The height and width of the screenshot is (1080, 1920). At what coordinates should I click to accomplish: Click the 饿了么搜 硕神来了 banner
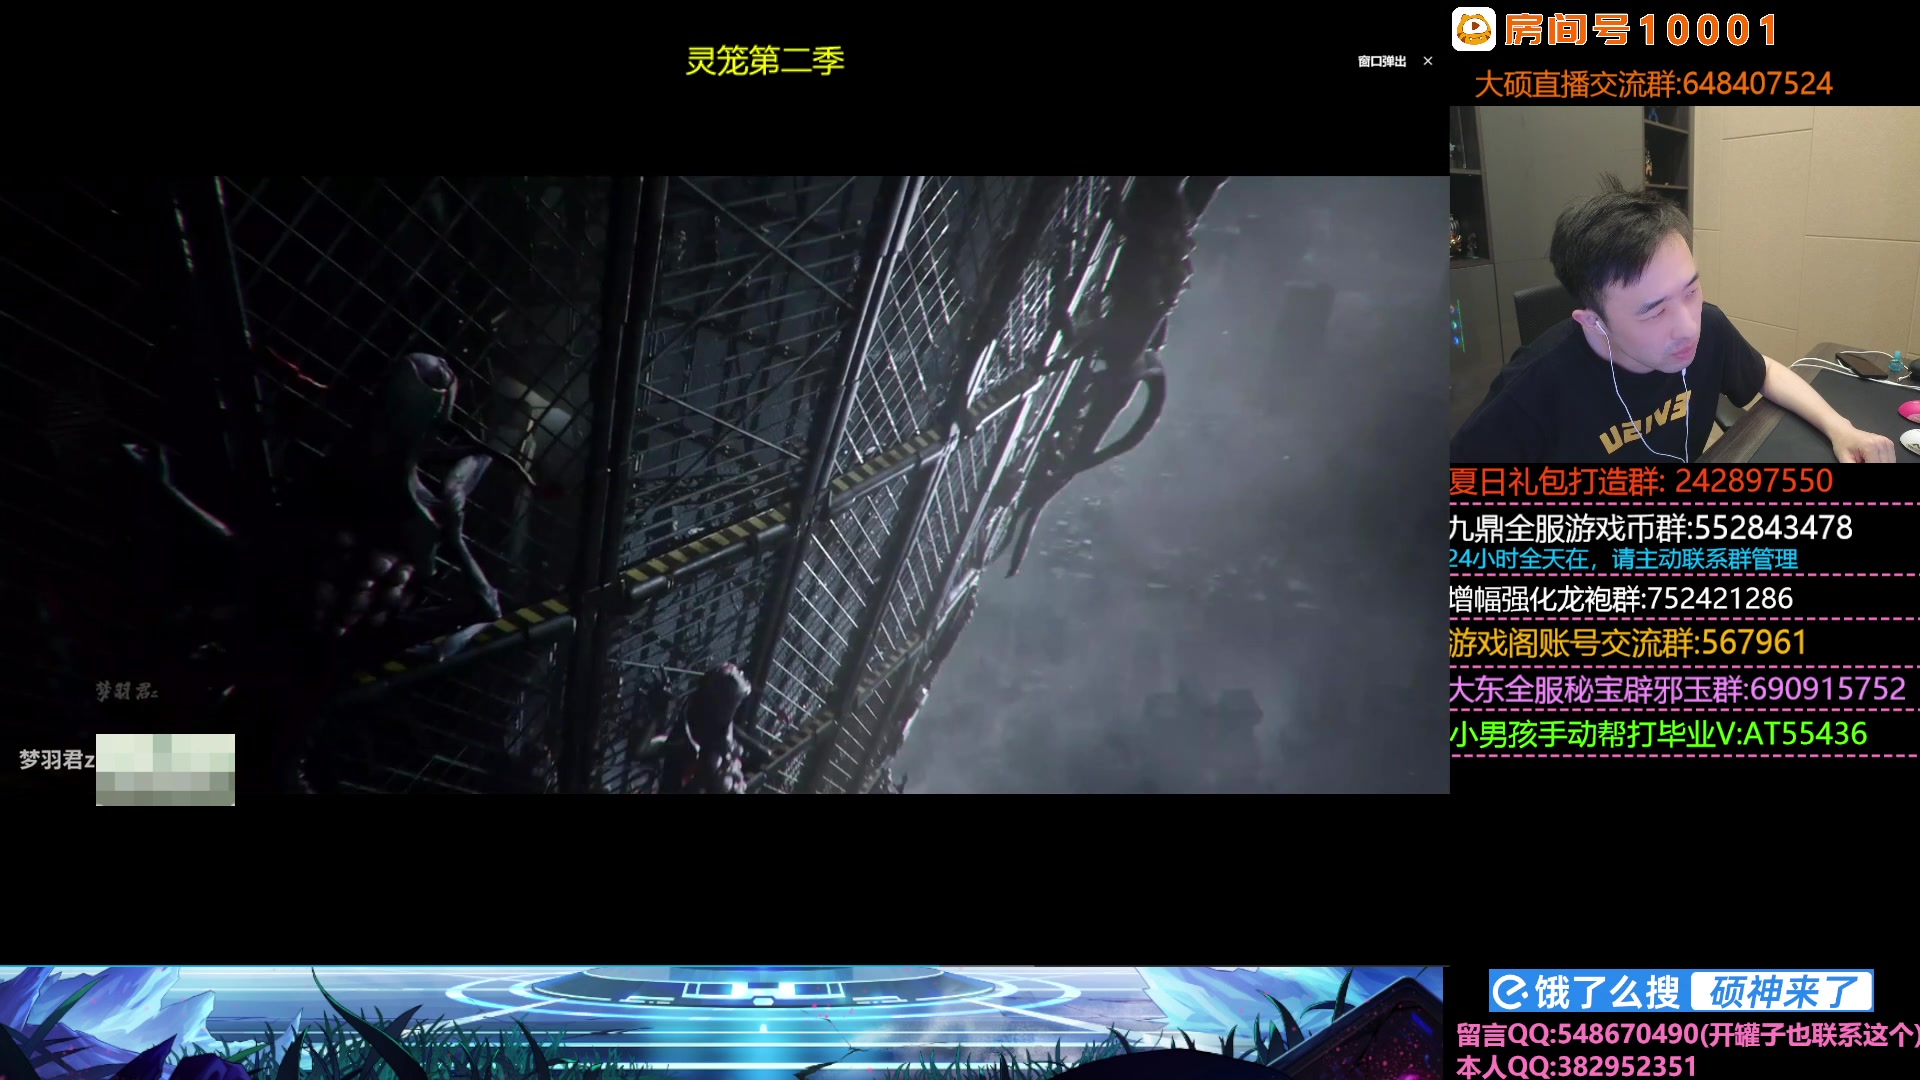(x=1681, y=992)
